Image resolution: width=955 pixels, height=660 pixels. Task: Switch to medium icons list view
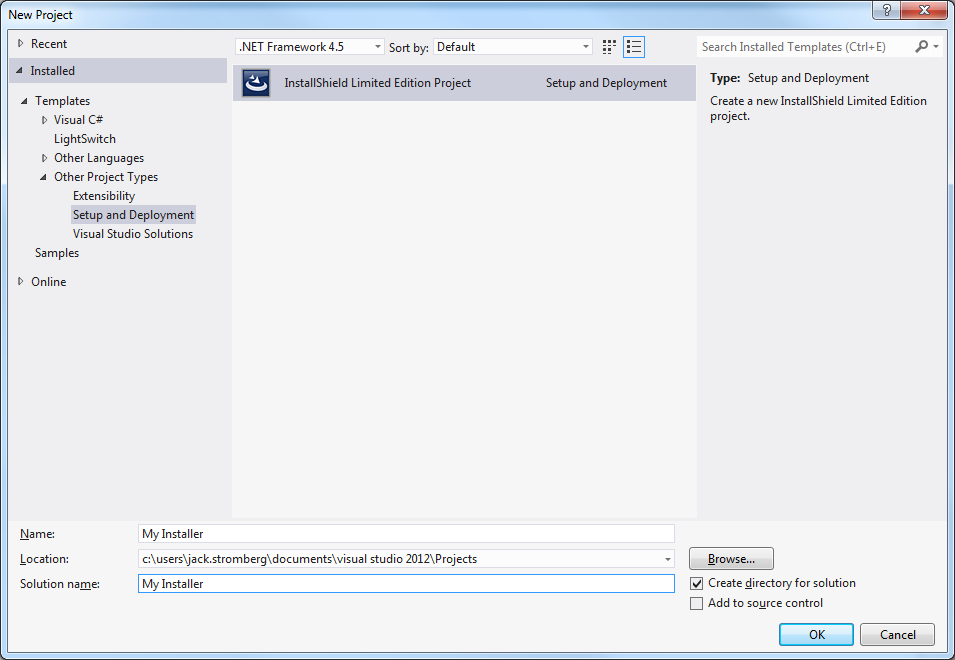coord(634,47)
